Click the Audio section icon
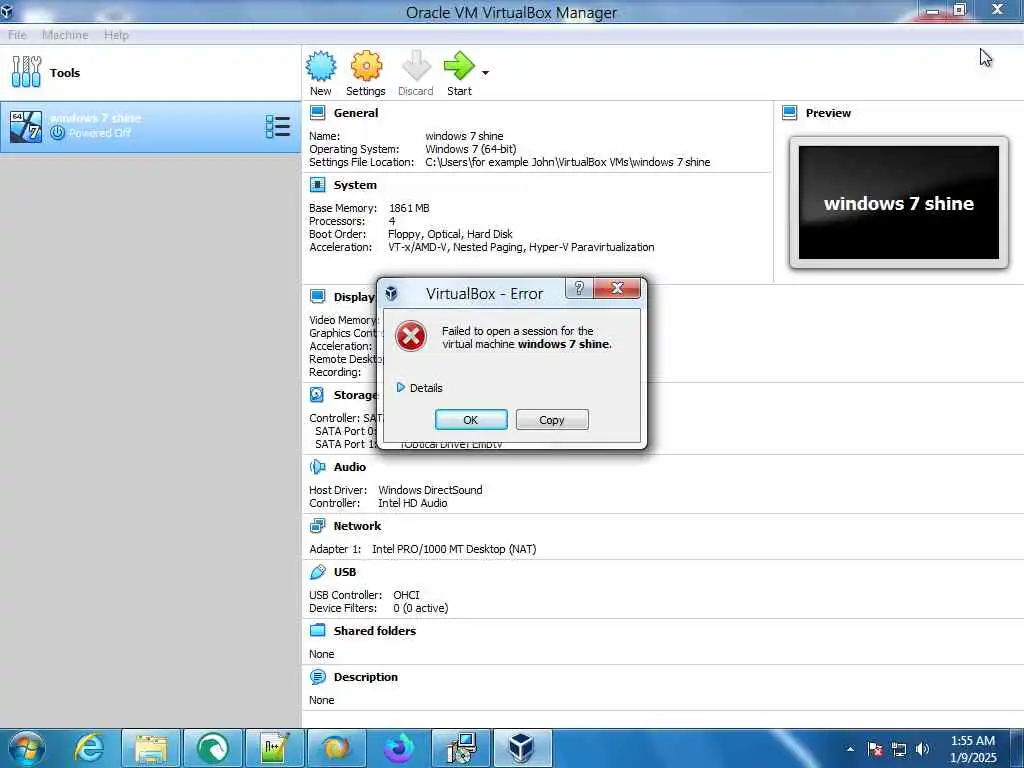 (317, 467)
